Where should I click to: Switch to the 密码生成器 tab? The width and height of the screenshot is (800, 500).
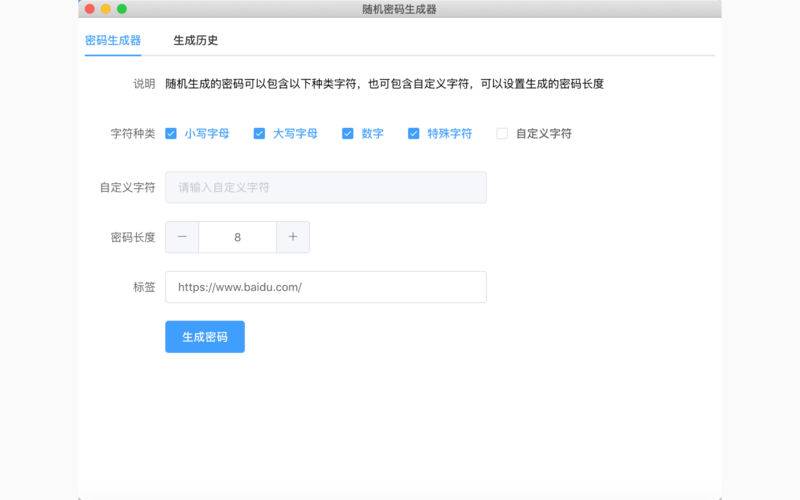point(113,40)
